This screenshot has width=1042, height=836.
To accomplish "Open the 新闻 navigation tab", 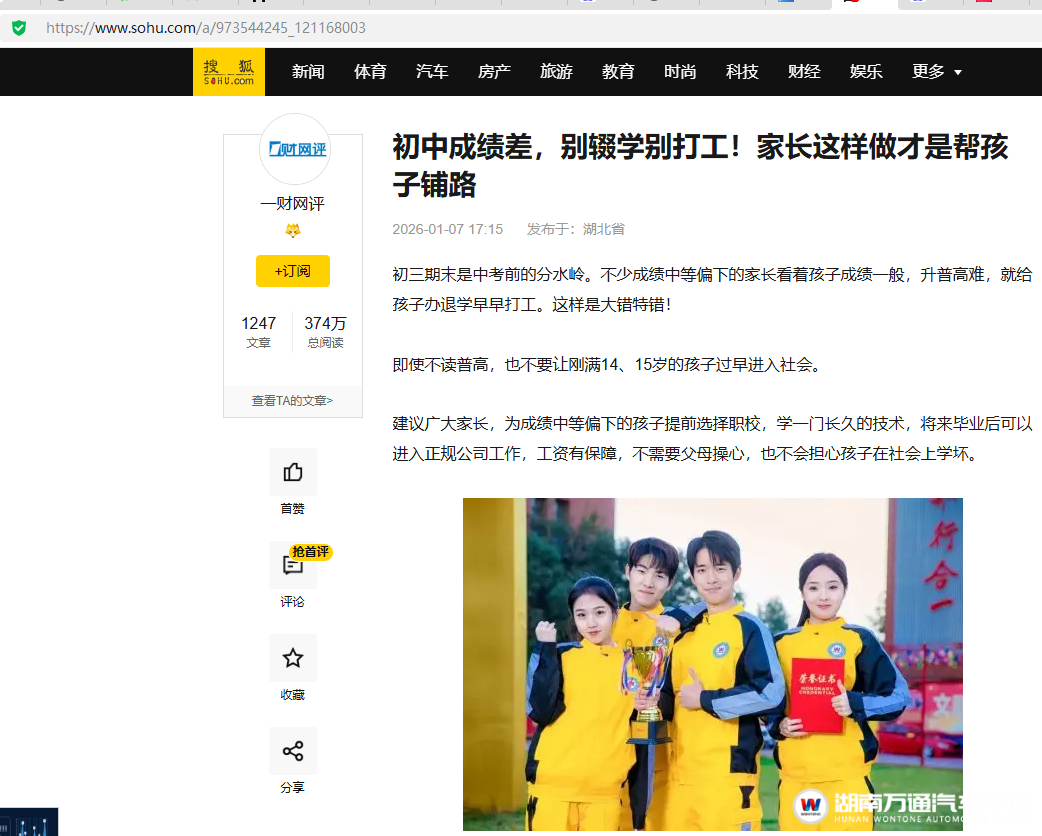I will coord(308,72).
